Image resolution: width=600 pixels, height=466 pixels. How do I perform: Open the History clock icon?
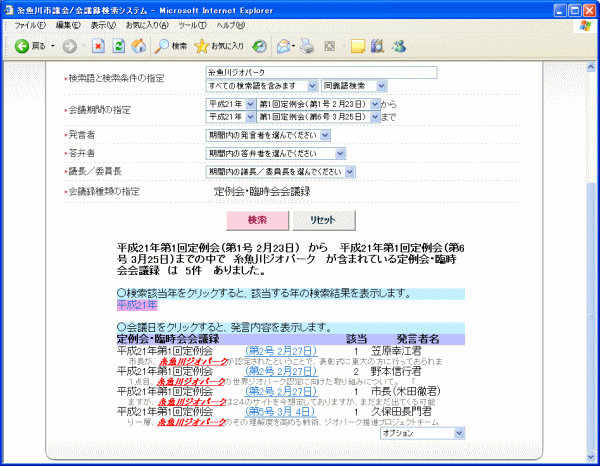tap(259, 47)
